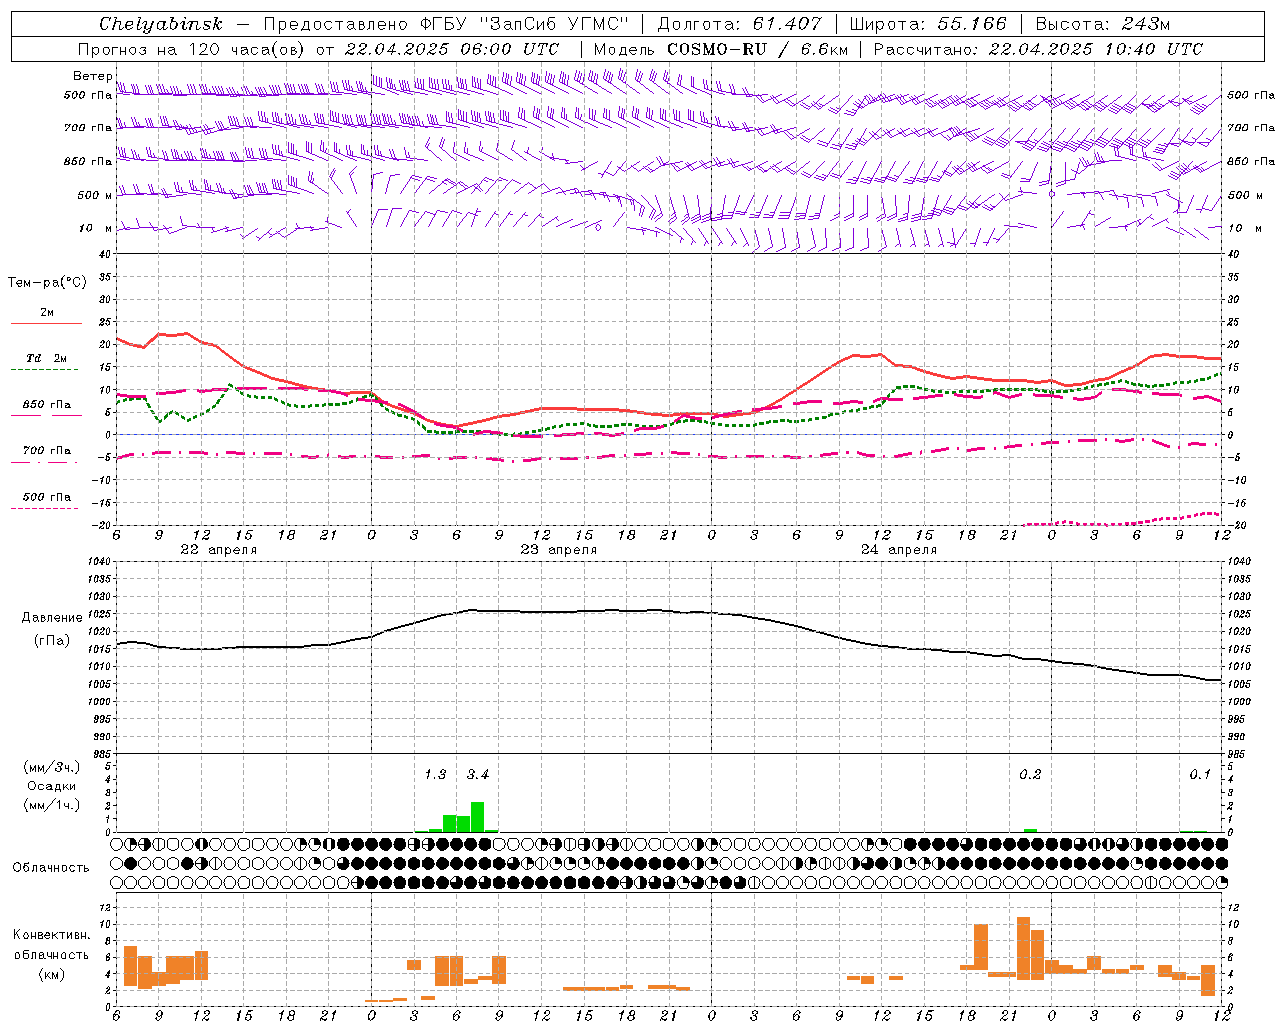The height and width of the screenshot is (1024, 1280).
Task: Click the 'Осадки' precipitation panel label
Action: pos(52,786)
